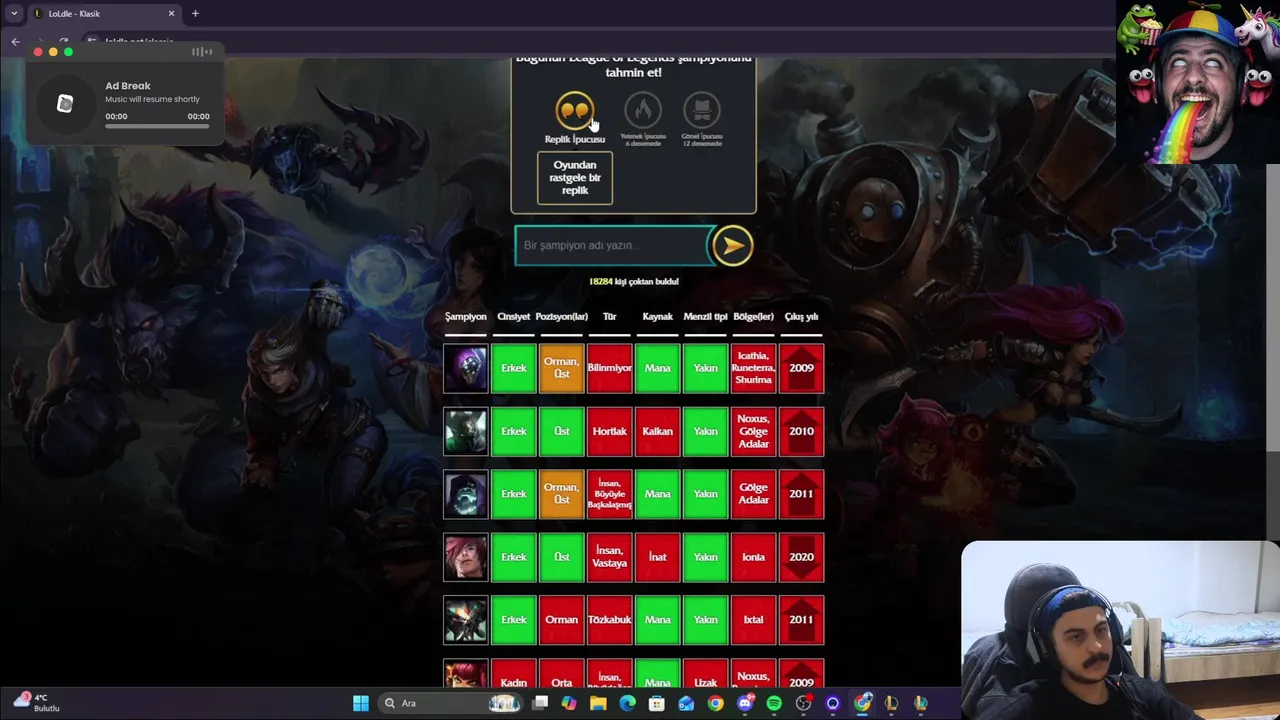Click the Tür column header
The height and width of the screenshot is (720, 1280).
coord(609,317)
